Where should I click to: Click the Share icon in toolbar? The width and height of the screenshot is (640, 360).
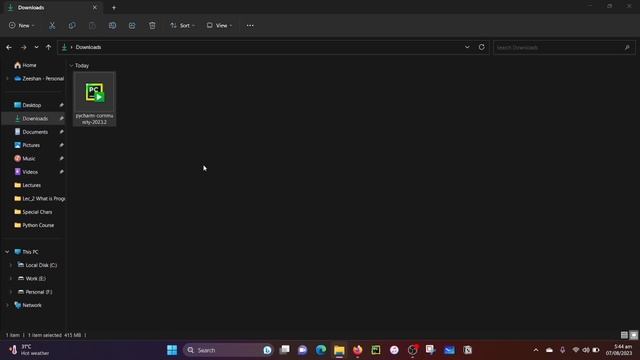coord(132,25)
